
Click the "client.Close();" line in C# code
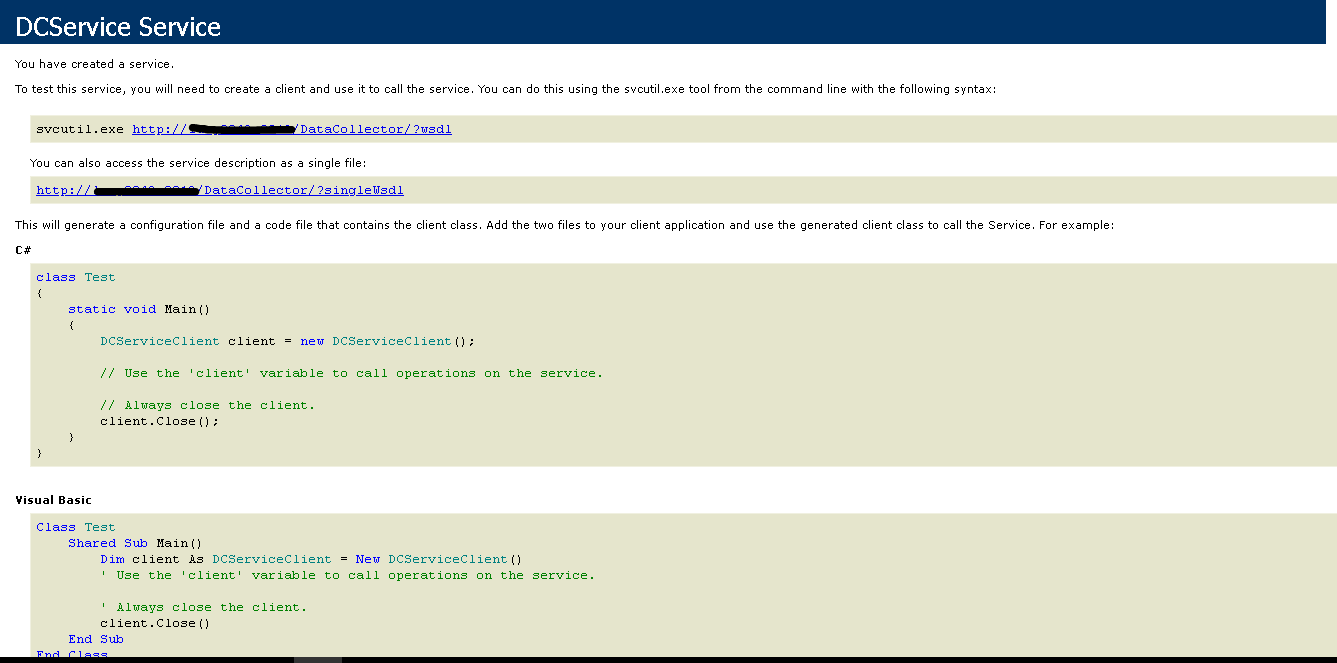pyautogui.click(x=159, y=421)
